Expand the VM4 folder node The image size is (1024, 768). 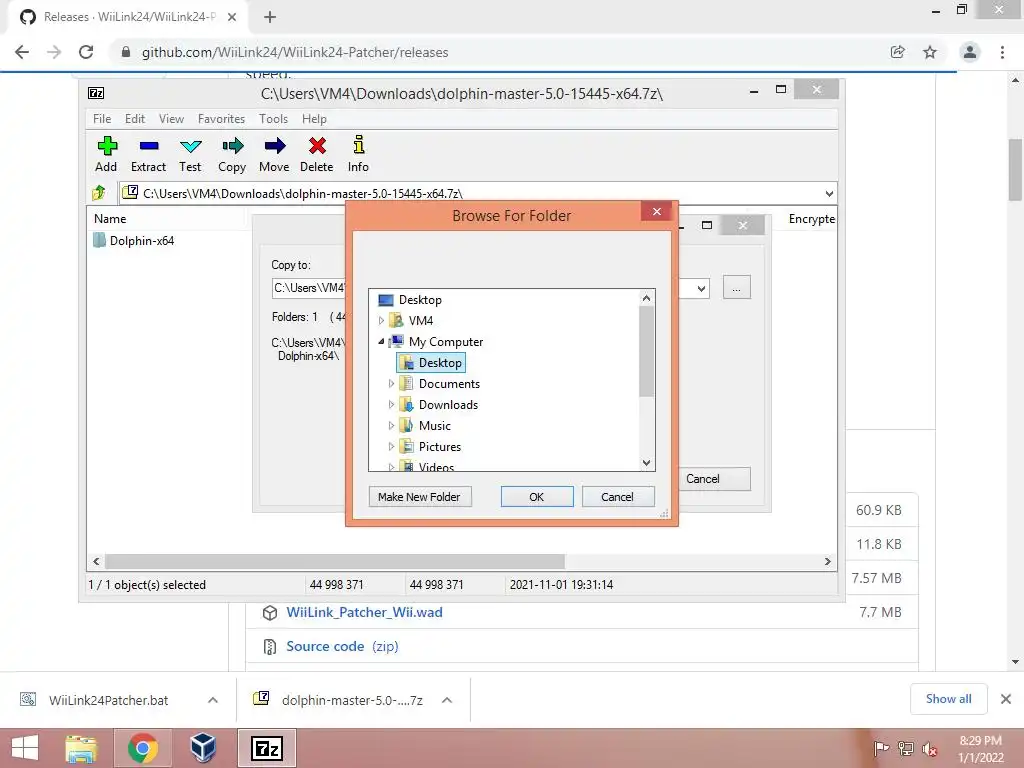(381, 321)
